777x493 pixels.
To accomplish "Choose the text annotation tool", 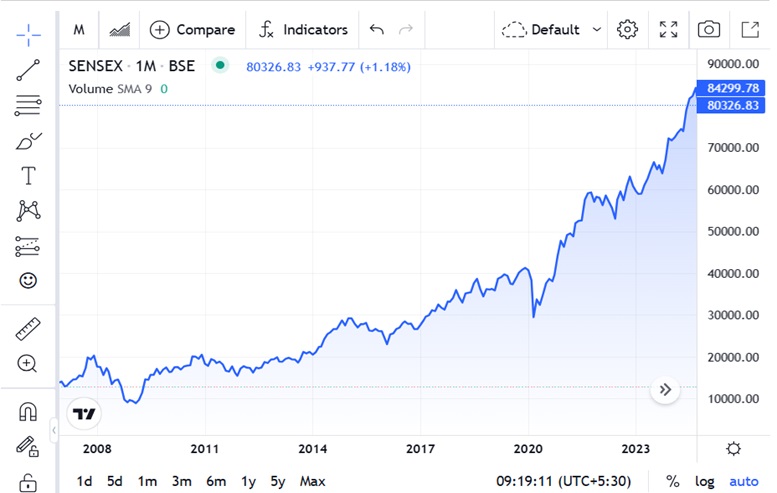I will pyautogui.click(x=28, y=175).
